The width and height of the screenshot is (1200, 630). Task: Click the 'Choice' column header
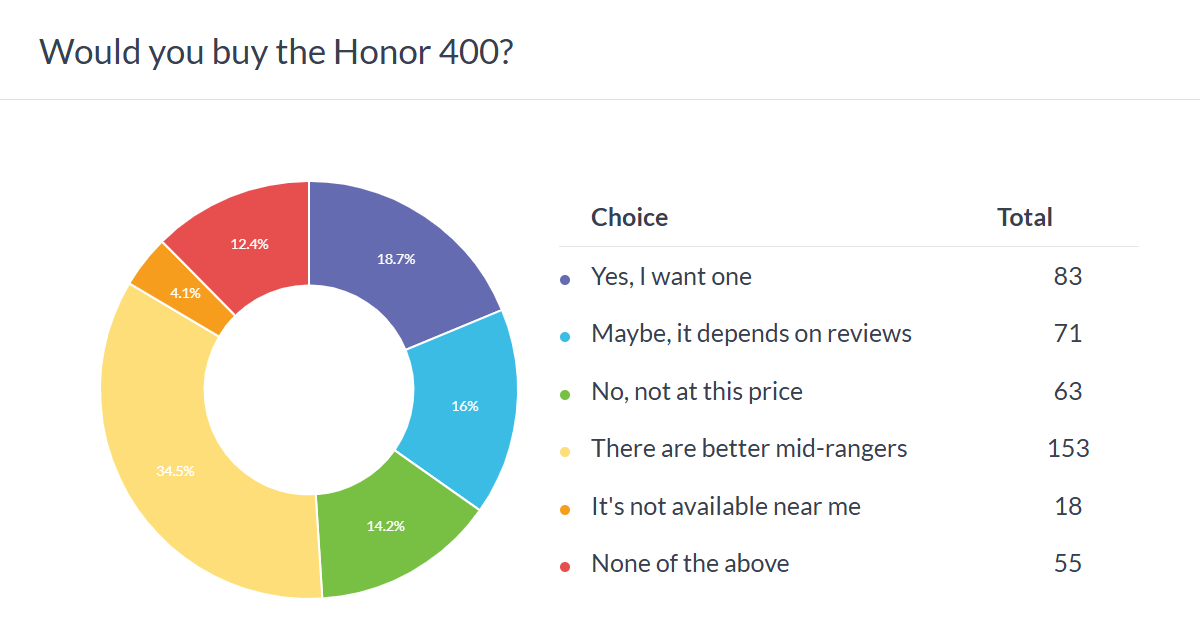click(x=629, y=217)
